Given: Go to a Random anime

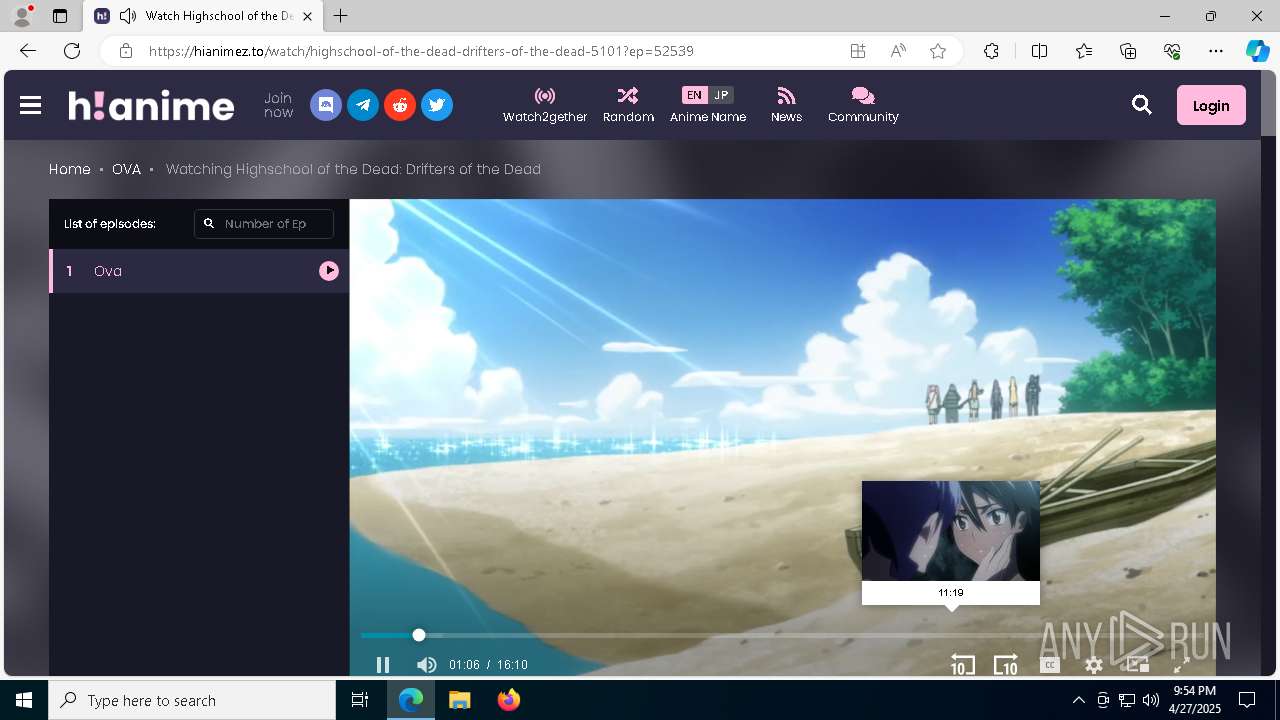Looking at the screenshot, I should 628,105.
